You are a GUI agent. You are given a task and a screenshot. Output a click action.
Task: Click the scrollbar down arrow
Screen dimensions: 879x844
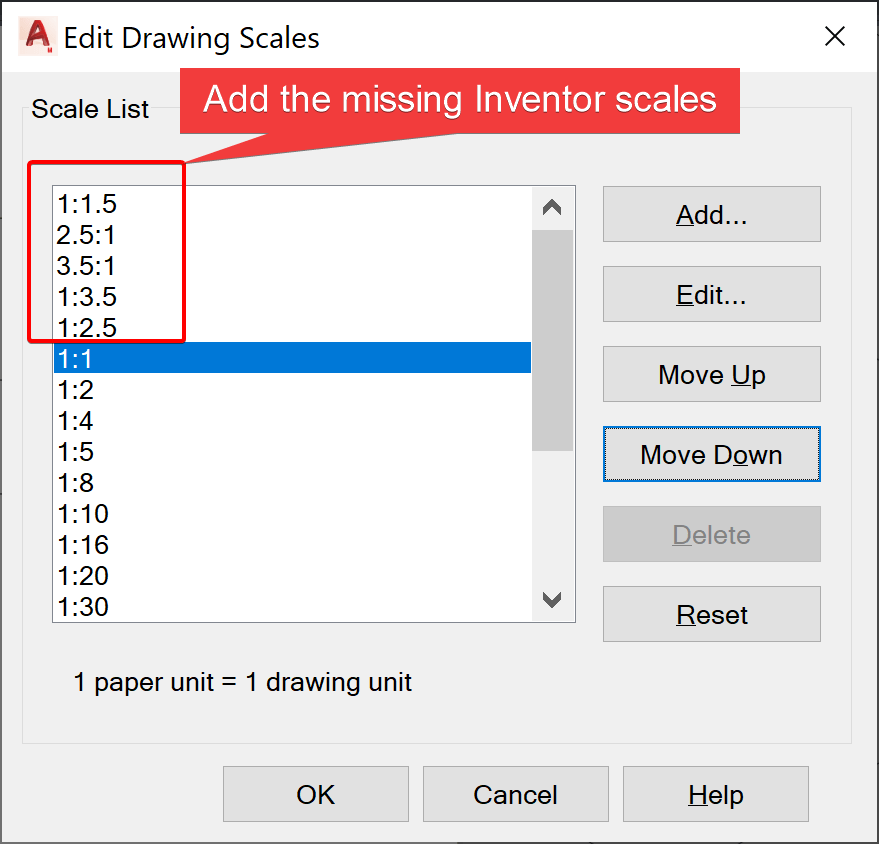552,600
